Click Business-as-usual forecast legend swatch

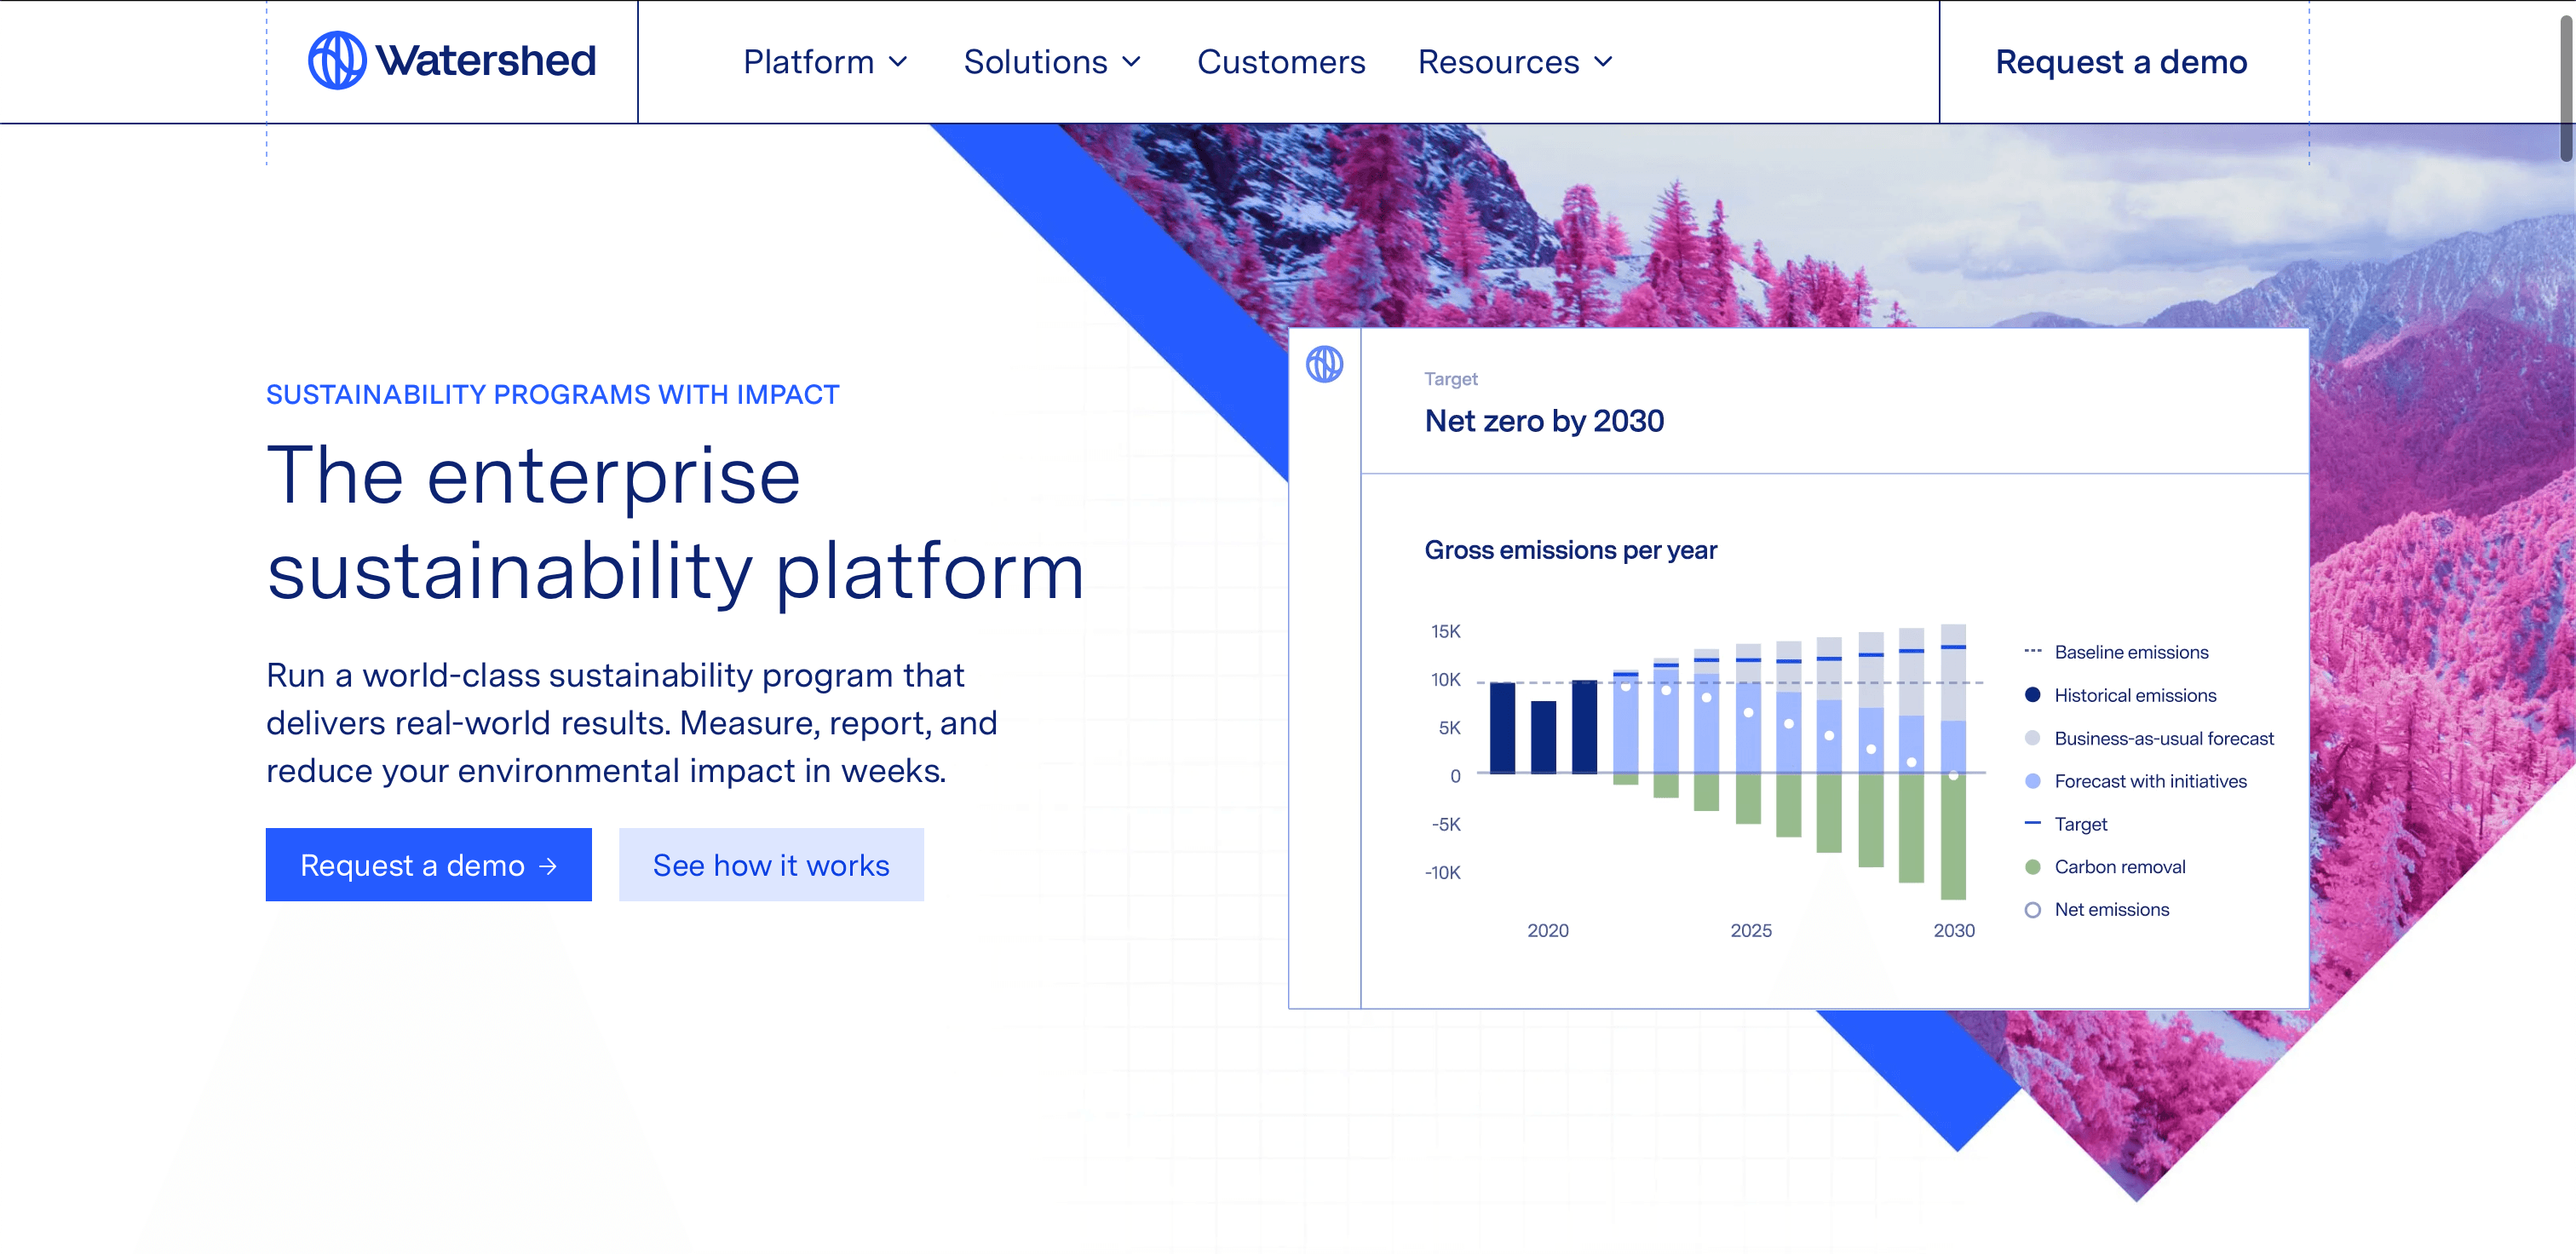[2032, 738]
